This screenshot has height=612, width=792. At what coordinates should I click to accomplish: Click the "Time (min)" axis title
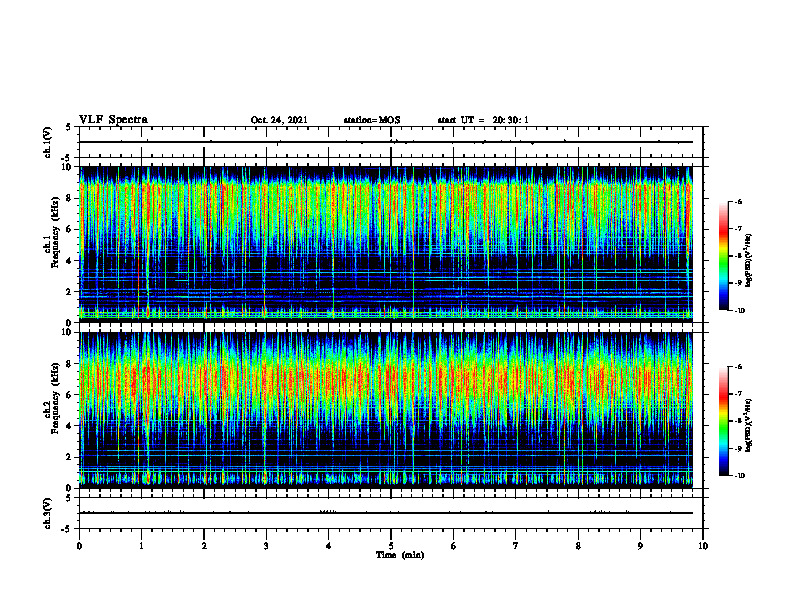click(x=400, y=555)
